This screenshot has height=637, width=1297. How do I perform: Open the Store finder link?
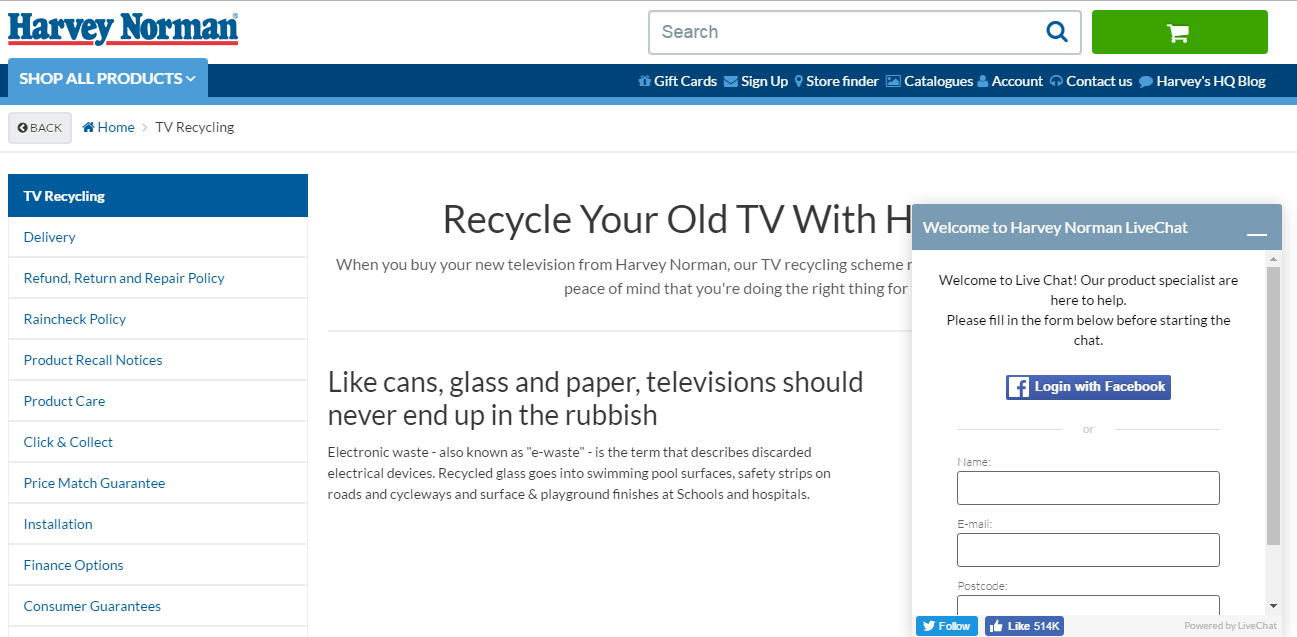(836, 81)
